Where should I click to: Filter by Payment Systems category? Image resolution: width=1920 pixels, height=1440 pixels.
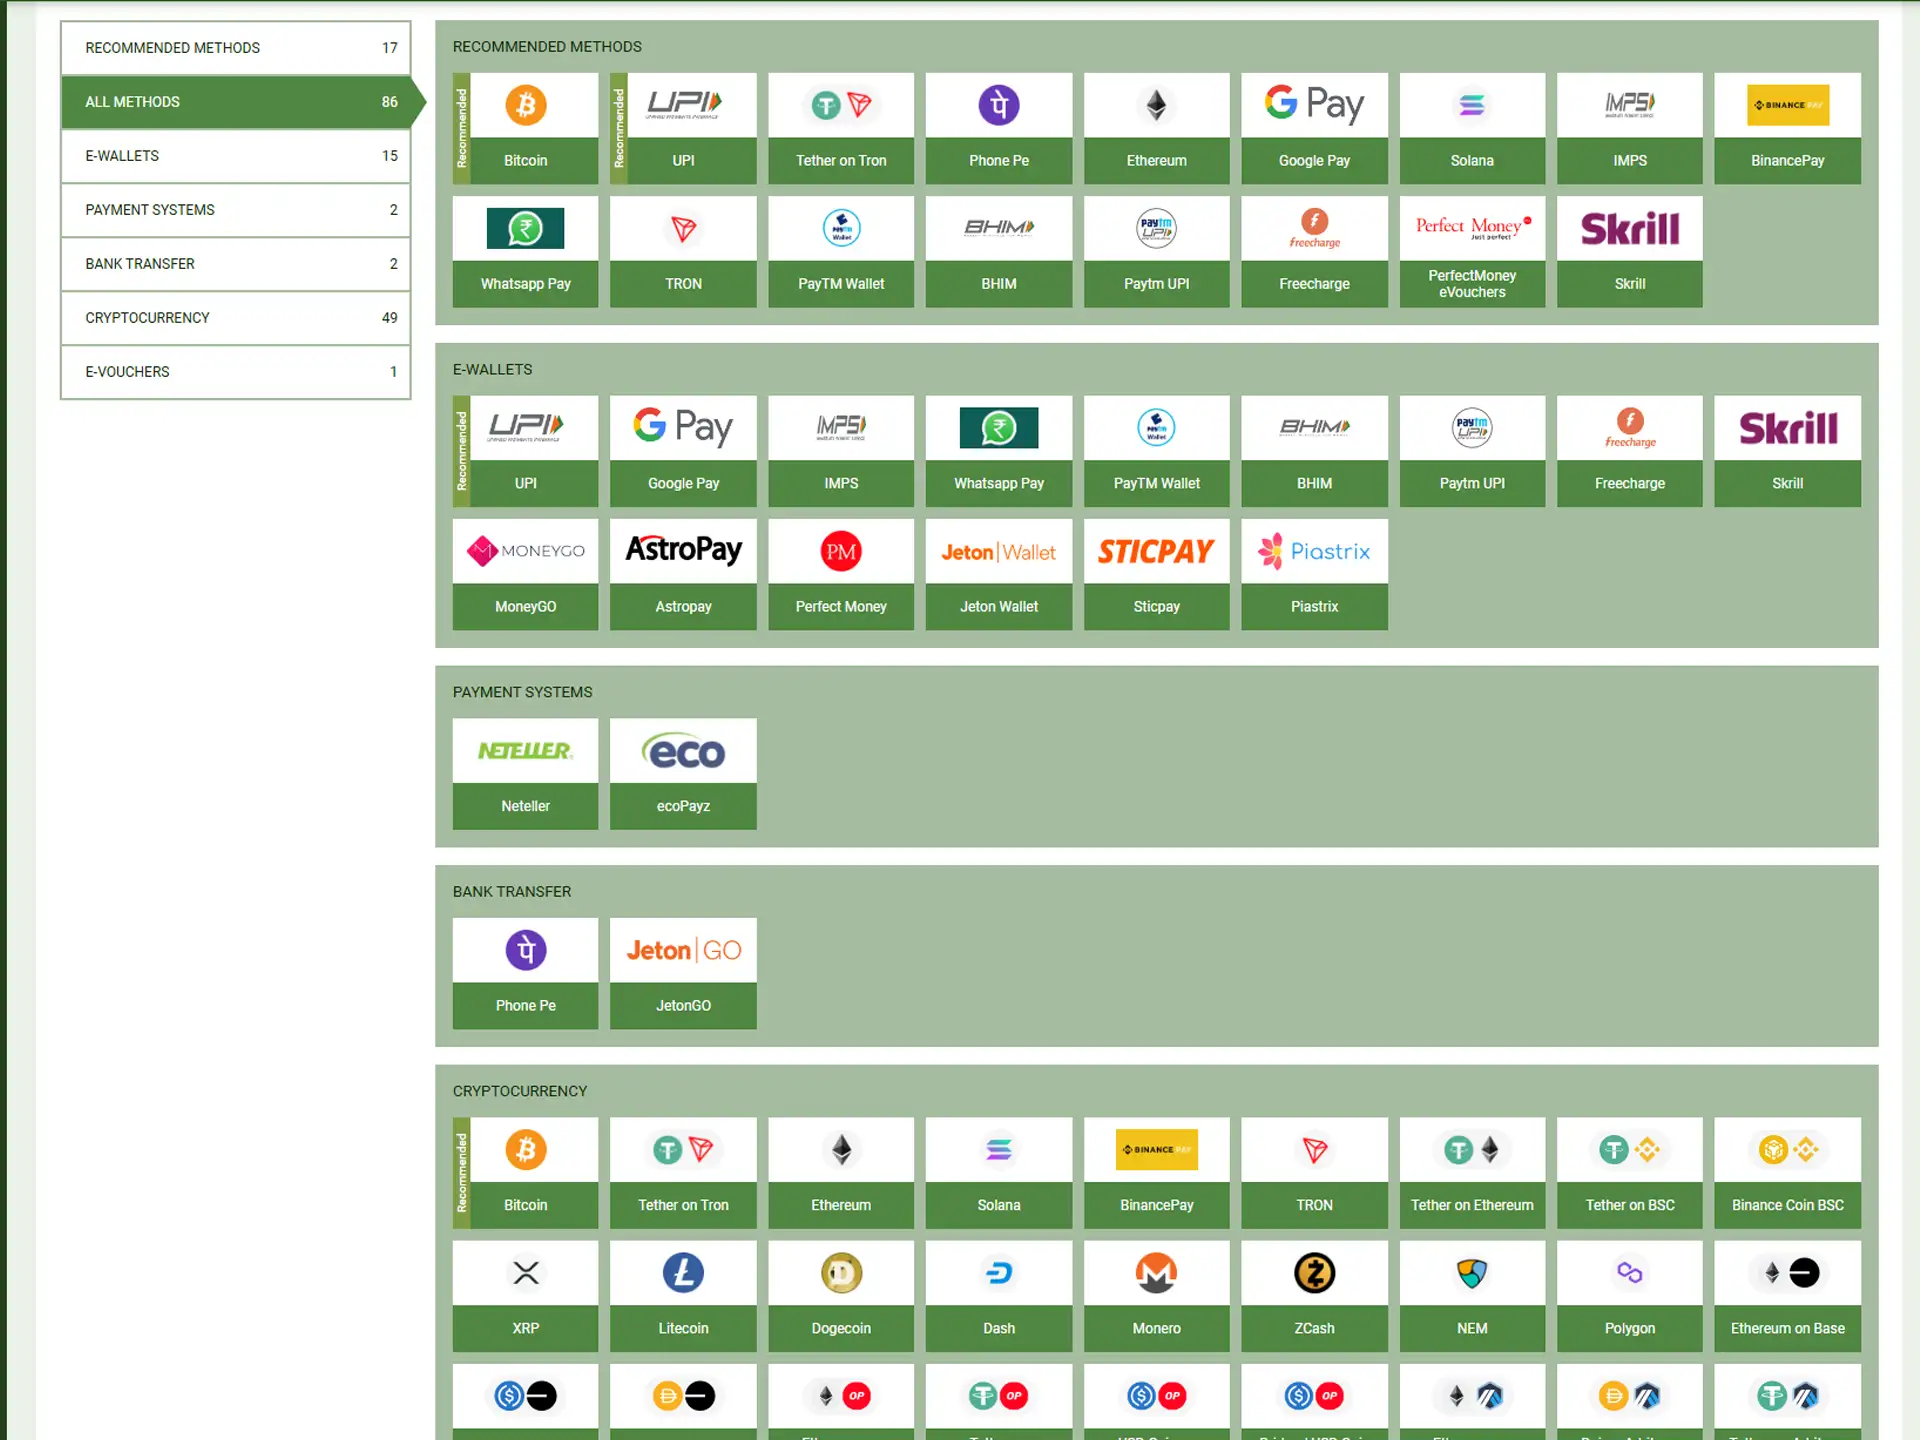point(236,210)
